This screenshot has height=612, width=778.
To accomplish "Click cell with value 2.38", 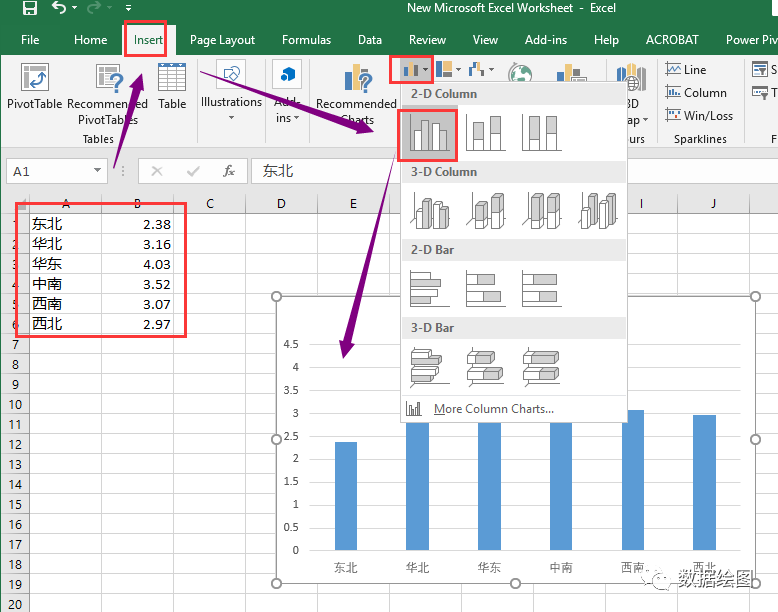I will [x=137, y=224].
